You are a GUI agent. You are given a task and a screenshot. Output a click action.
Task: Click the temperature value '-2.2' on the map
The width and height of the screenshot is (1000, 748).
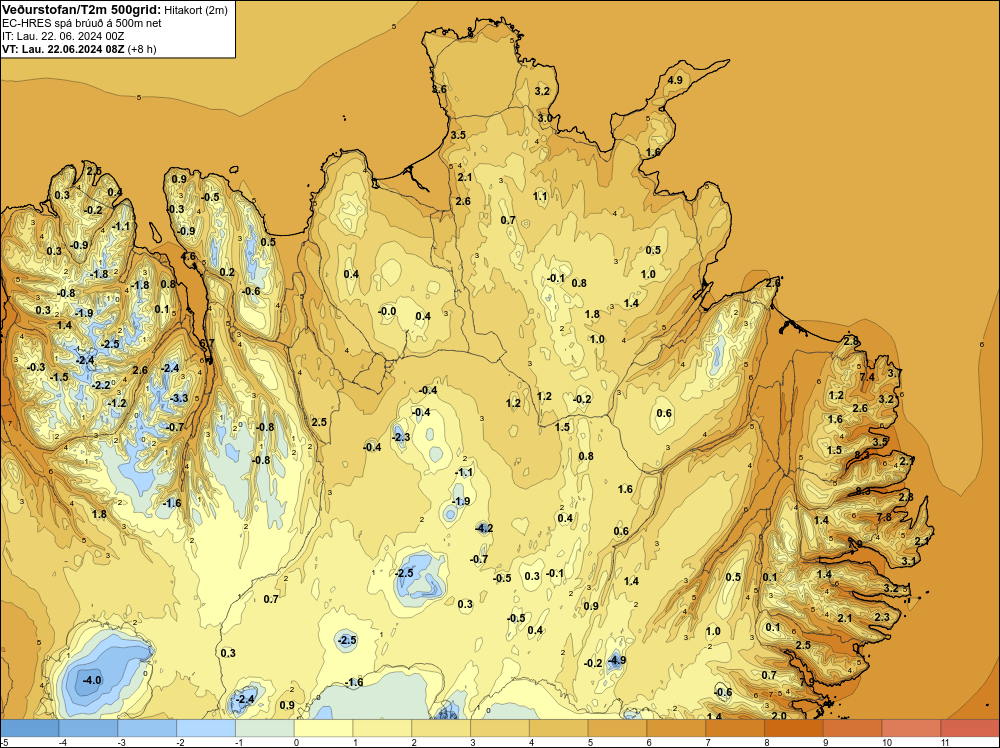click(x=101, y=385)
